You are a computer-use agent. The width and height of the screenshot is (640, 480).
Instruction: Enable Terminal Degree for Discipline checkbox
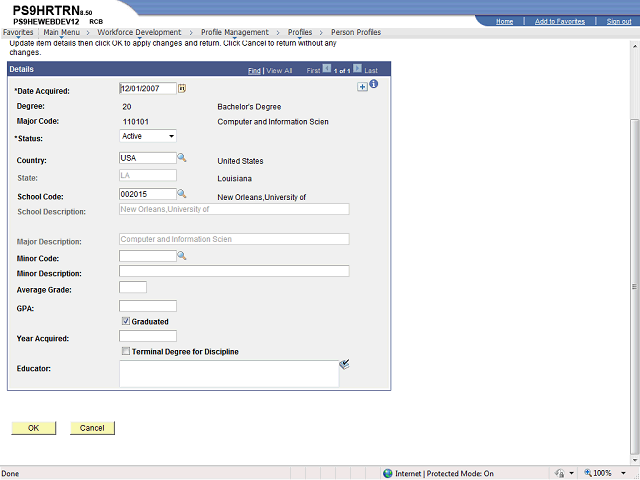126,351
